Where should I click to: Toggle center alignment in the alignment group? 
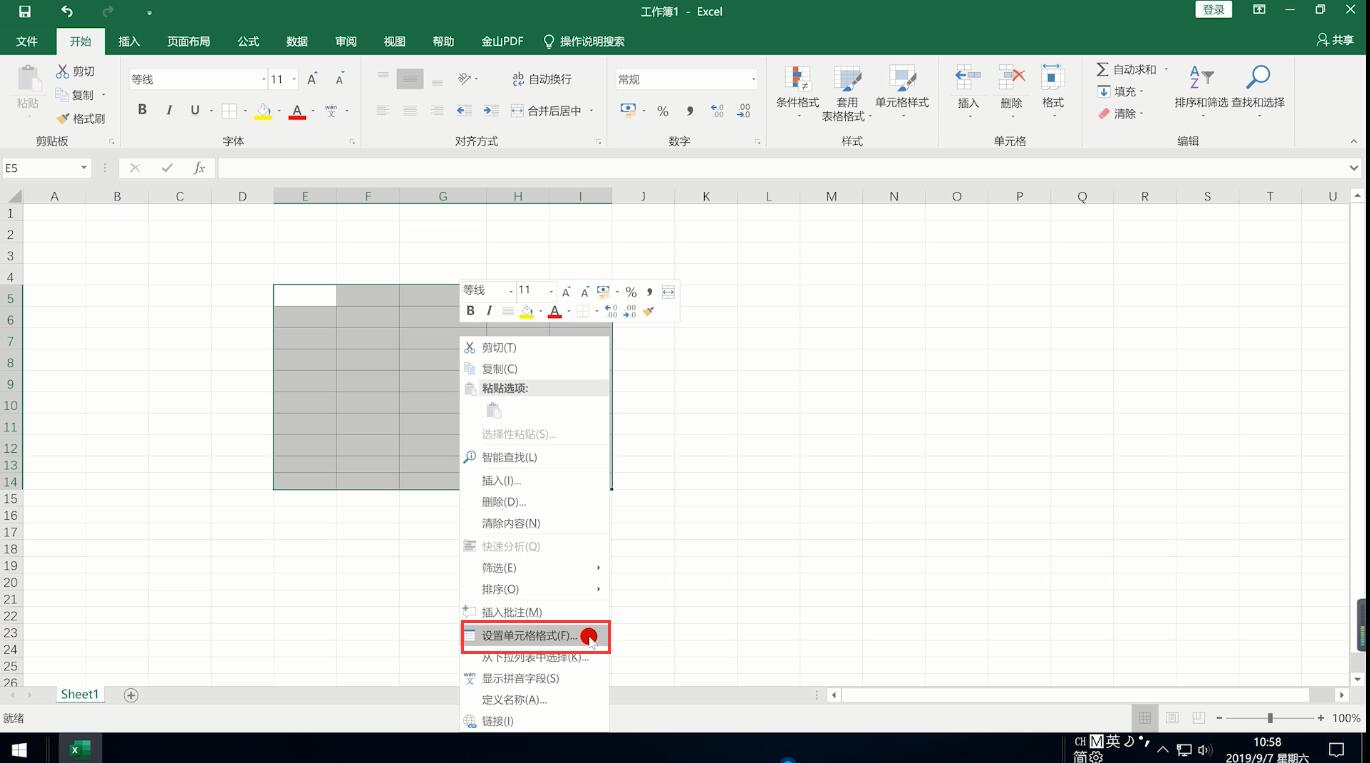coord(409,111)
